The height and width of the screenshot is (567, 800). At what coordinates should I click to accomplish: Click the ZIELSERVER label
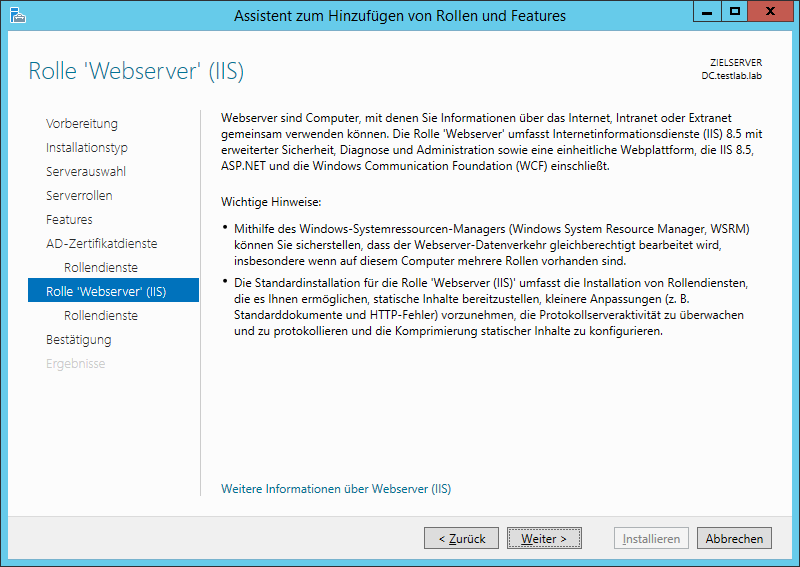coord(736,63)
